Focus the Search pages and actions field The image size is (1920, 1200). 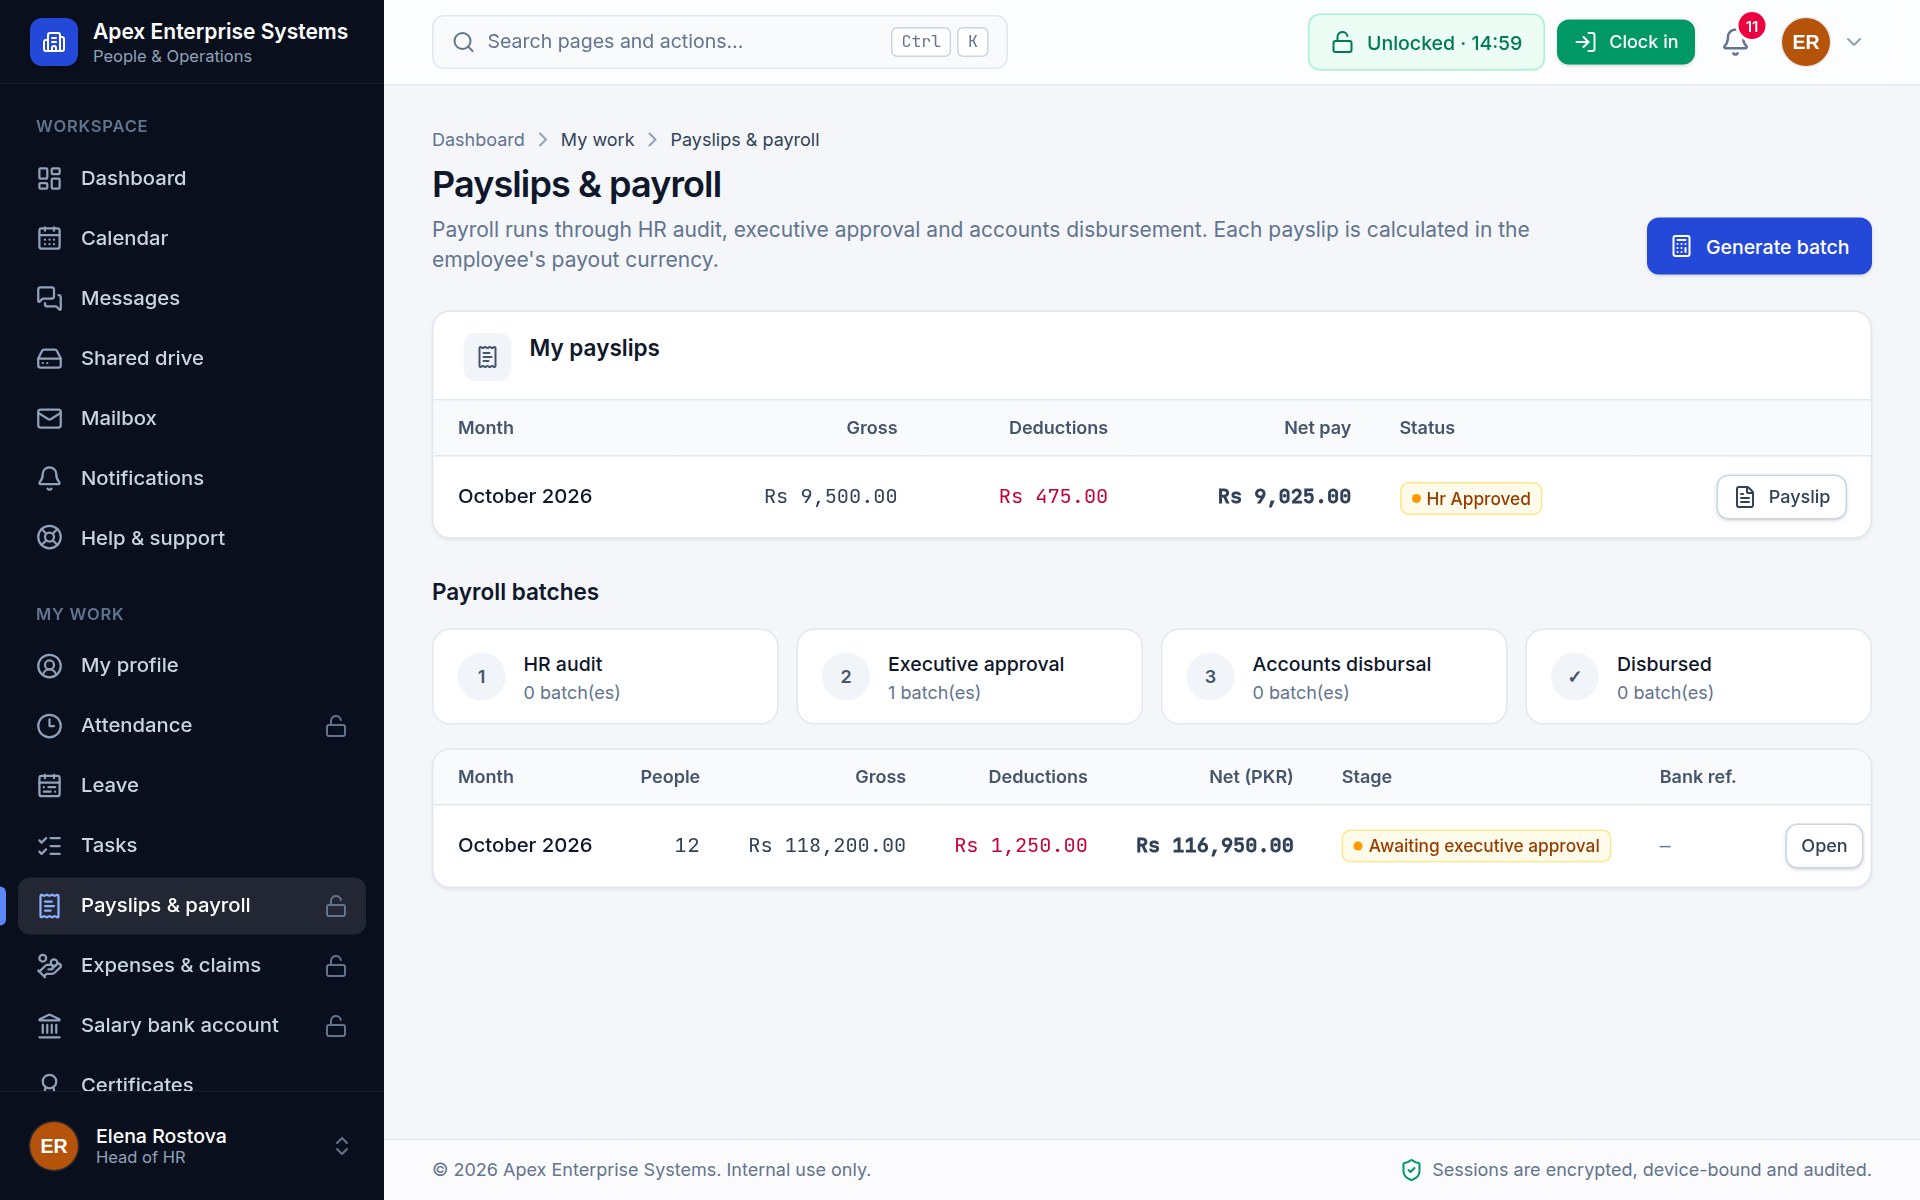coord(719,42)
